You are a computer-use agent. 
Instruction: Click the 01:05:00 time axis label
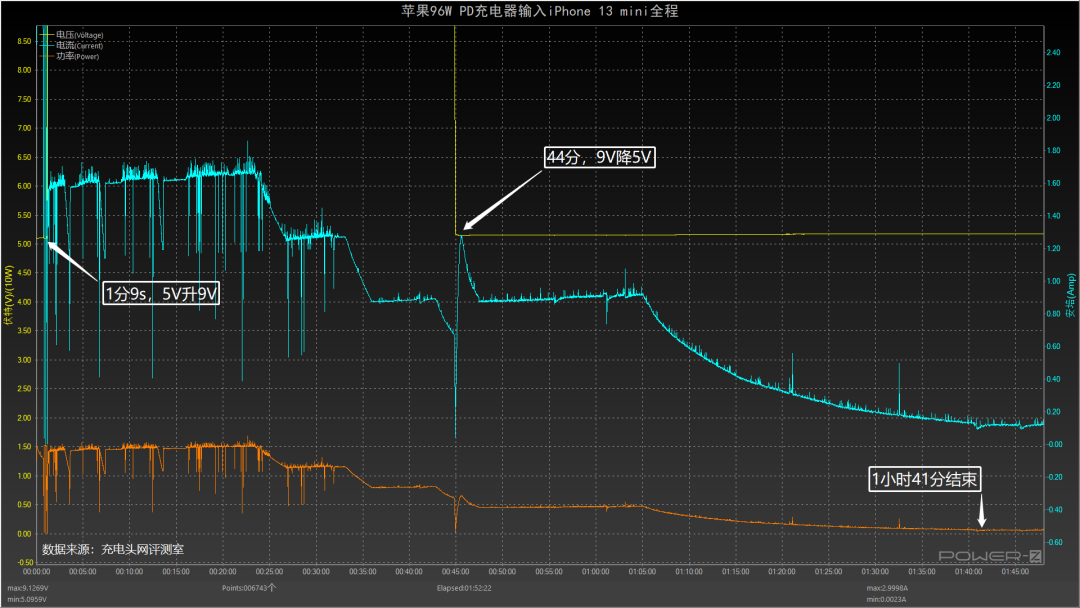point(642,572)
